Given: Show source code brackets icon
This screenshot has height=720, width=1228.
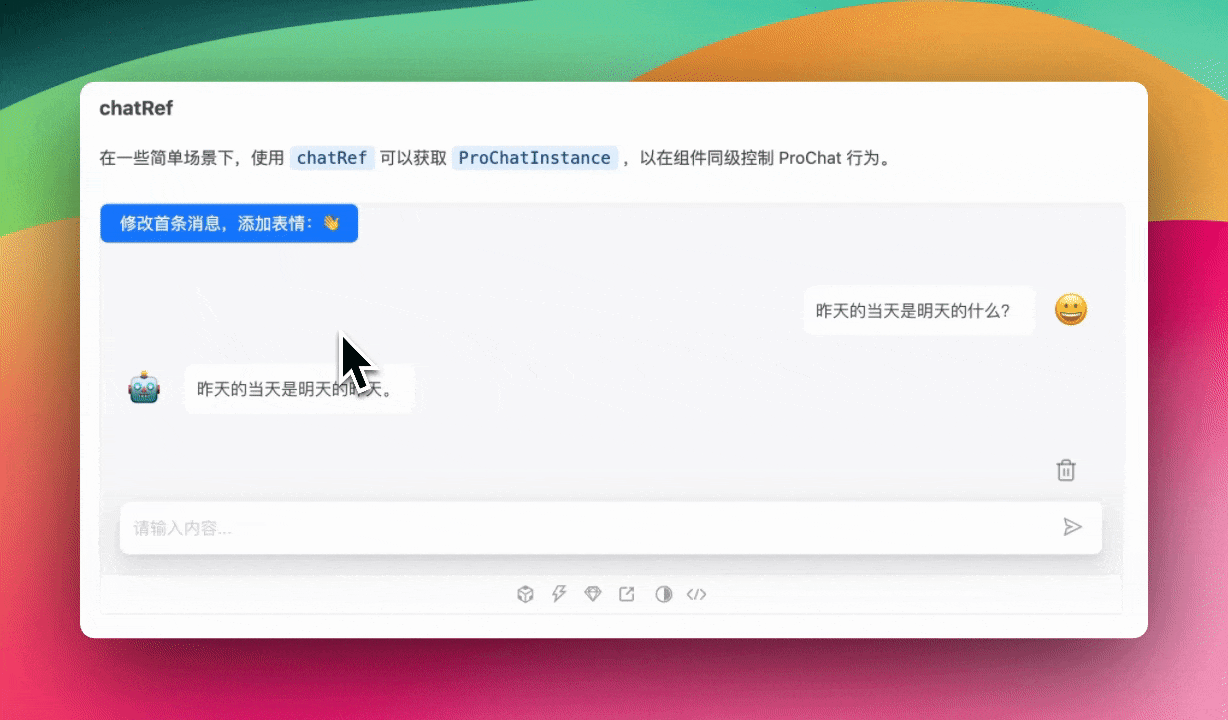Looking at the screenshot, I should 697,594.
